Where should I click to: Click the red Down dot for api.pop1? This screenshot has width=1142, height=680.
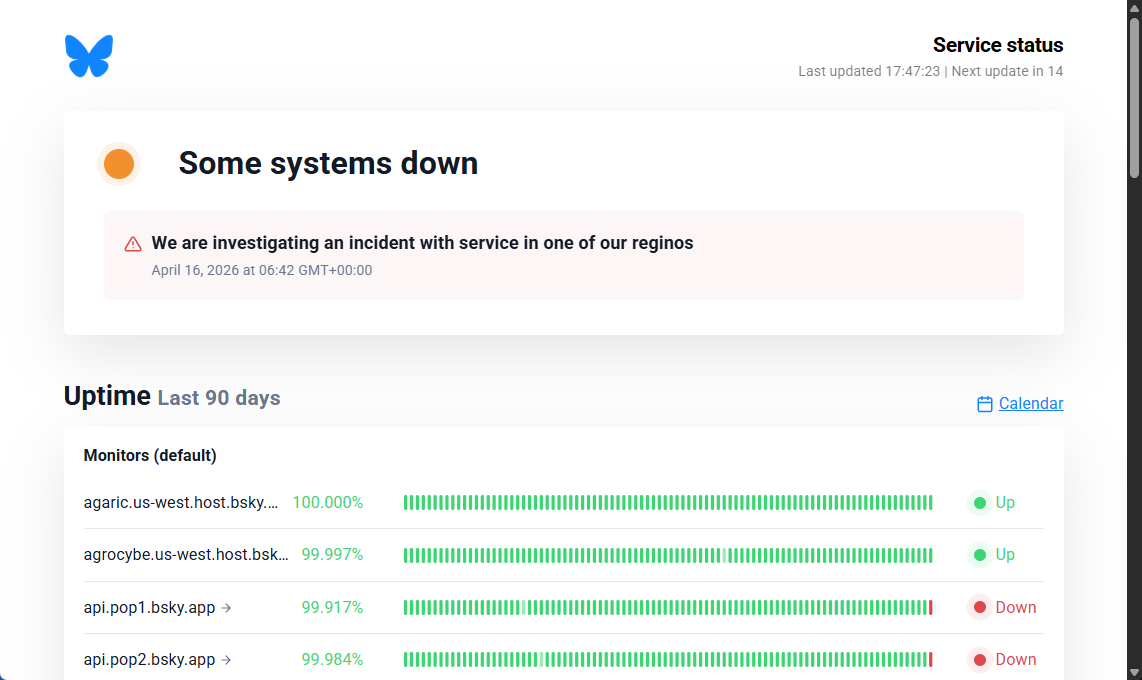pyautogui.click(x=980, y=608)
